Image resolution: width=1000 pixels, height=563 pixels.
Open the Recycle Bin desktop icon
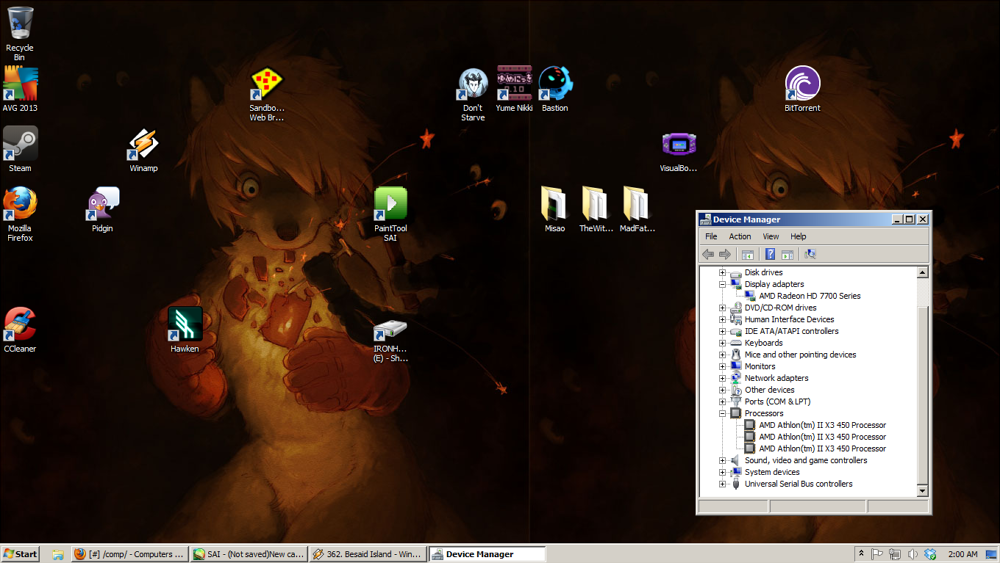click(20, 33)
